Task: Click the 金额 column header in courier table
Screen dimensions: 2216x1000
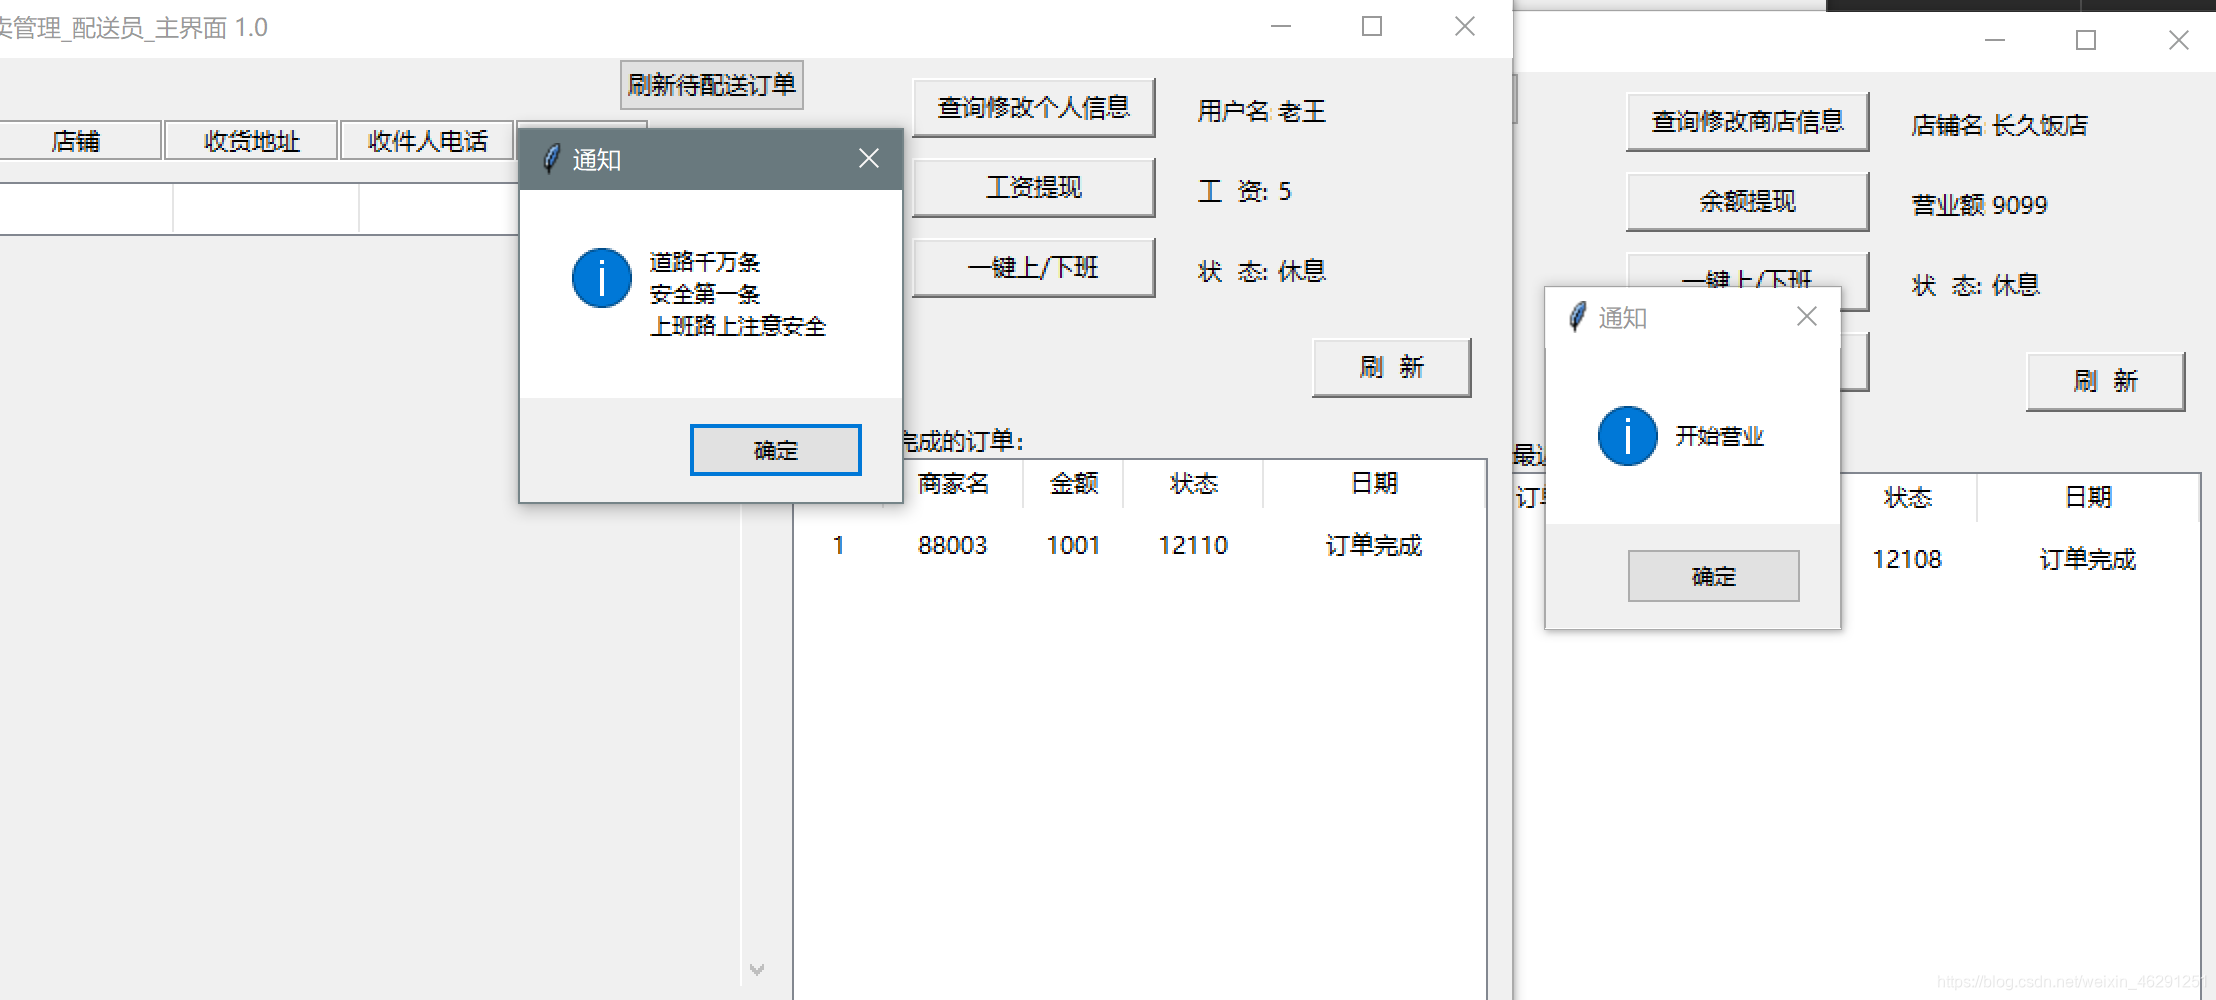Action: point(1073,484)
